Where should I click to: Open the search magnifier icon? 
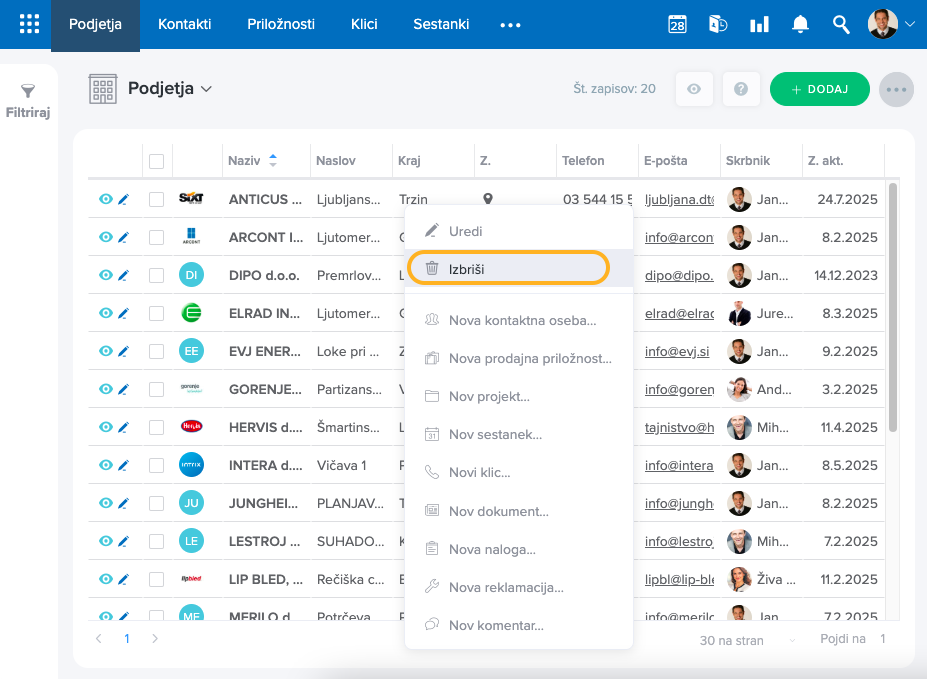(841, 24)
